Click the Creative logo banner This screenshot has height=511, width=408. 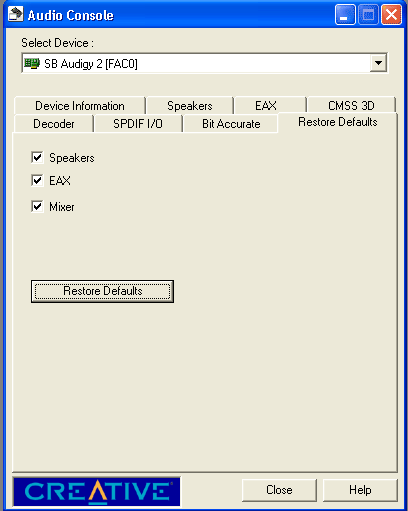point(97,492)
